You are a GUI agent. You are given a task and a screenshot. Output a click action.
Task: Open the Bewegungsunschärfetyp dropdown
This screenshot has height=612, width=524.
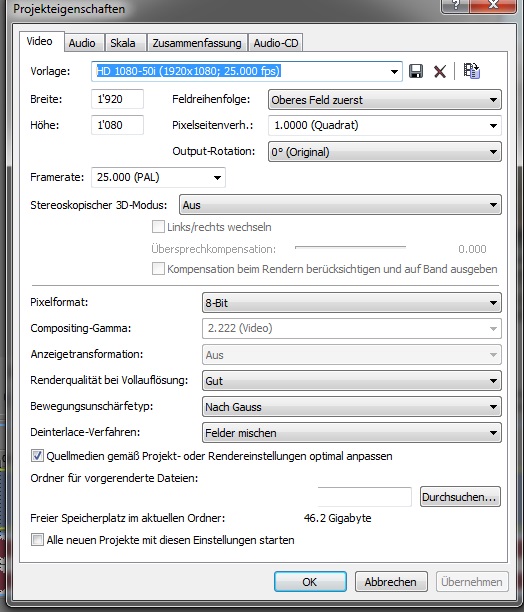click(352, 407)
